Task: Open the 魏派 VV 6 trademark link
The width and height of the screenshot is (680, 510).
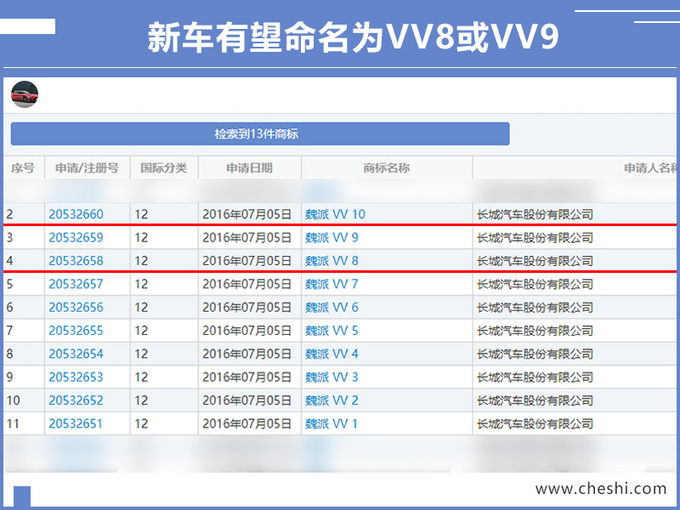Action: click(332, 307)
